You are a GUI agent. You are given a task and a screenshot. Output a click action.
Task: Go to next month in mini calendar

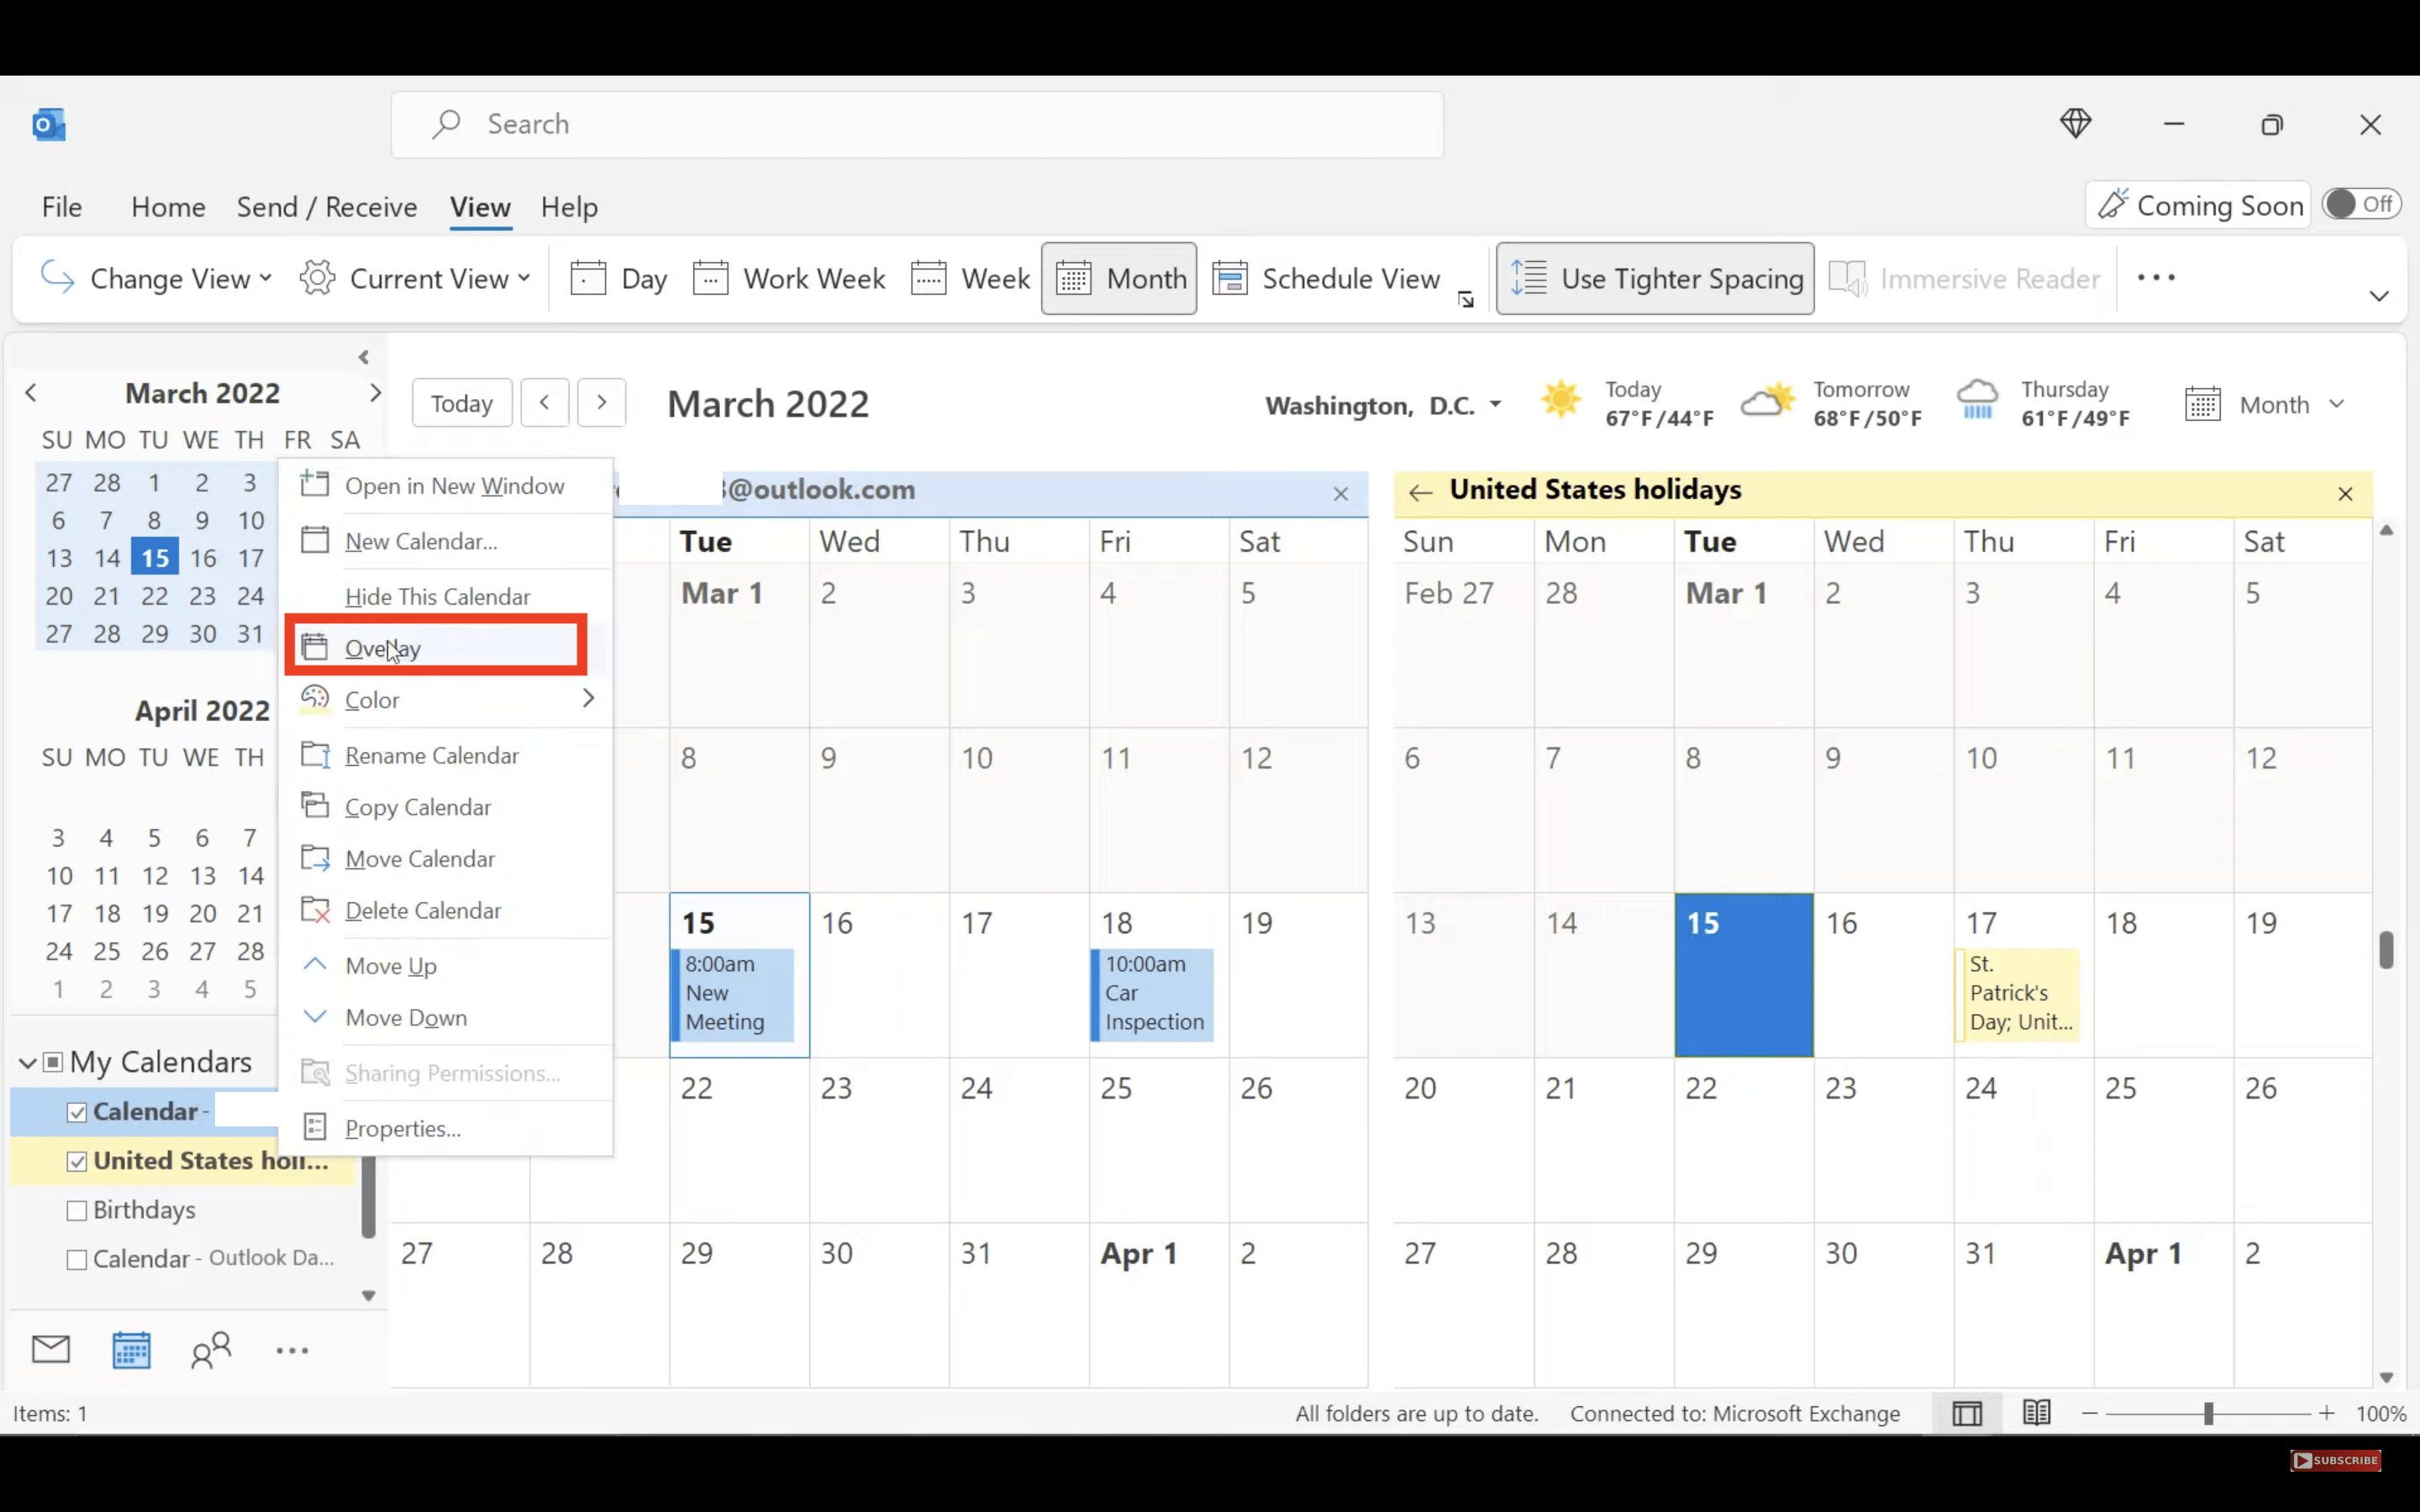(x=375, y=393)
